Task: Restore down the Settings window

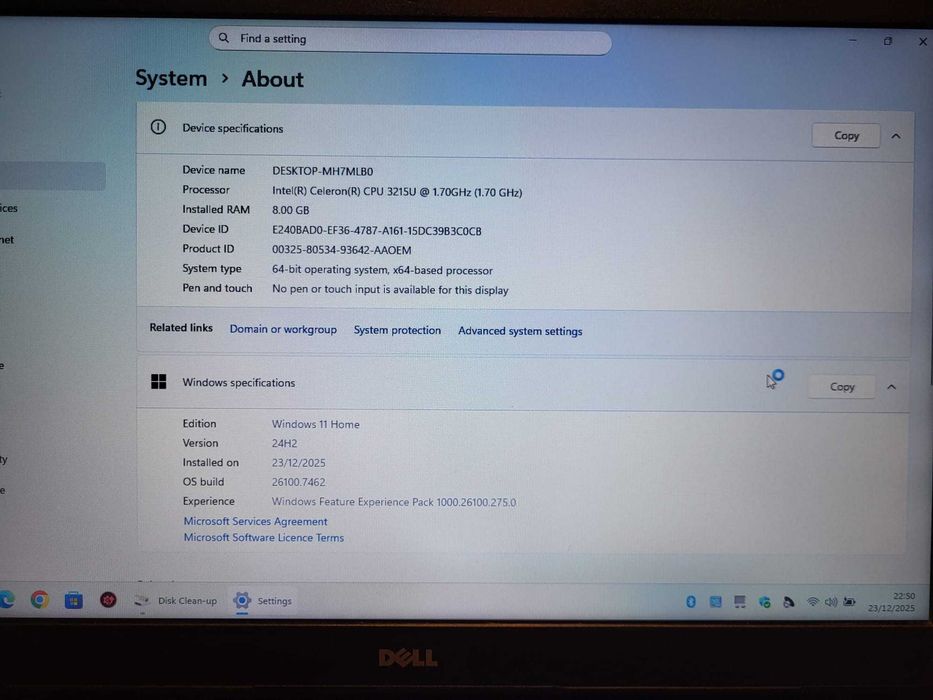Action: [888, 40]
